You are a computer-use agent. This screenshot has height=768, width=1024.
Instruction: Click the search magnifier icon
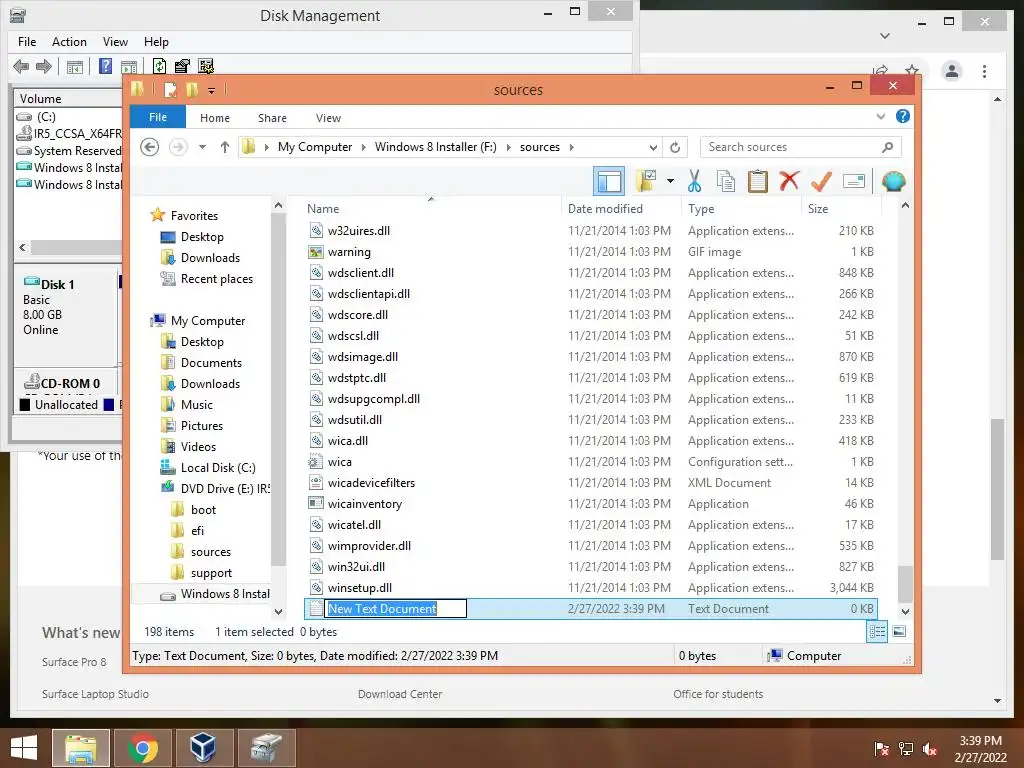[x=887, y=147]
